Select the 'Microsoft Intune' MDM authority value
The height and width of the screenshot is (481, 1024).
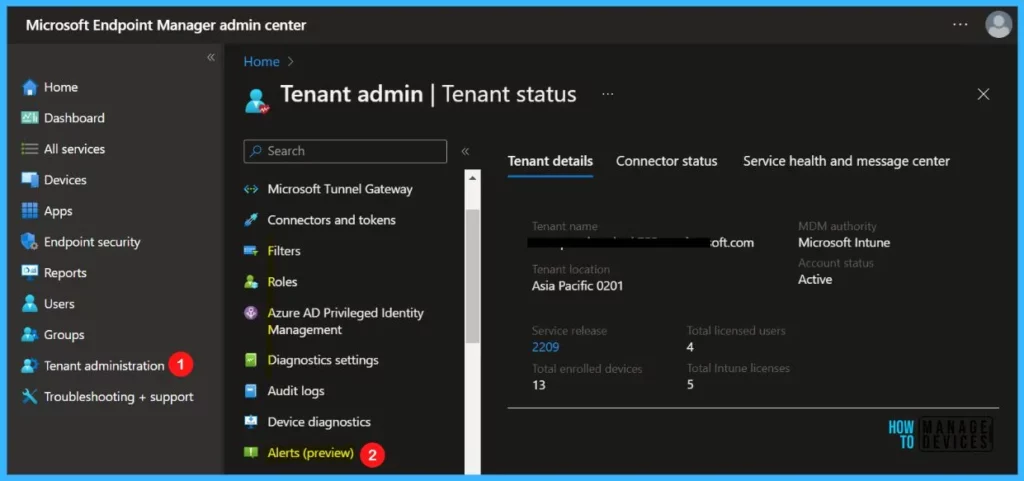click(844, 243)
